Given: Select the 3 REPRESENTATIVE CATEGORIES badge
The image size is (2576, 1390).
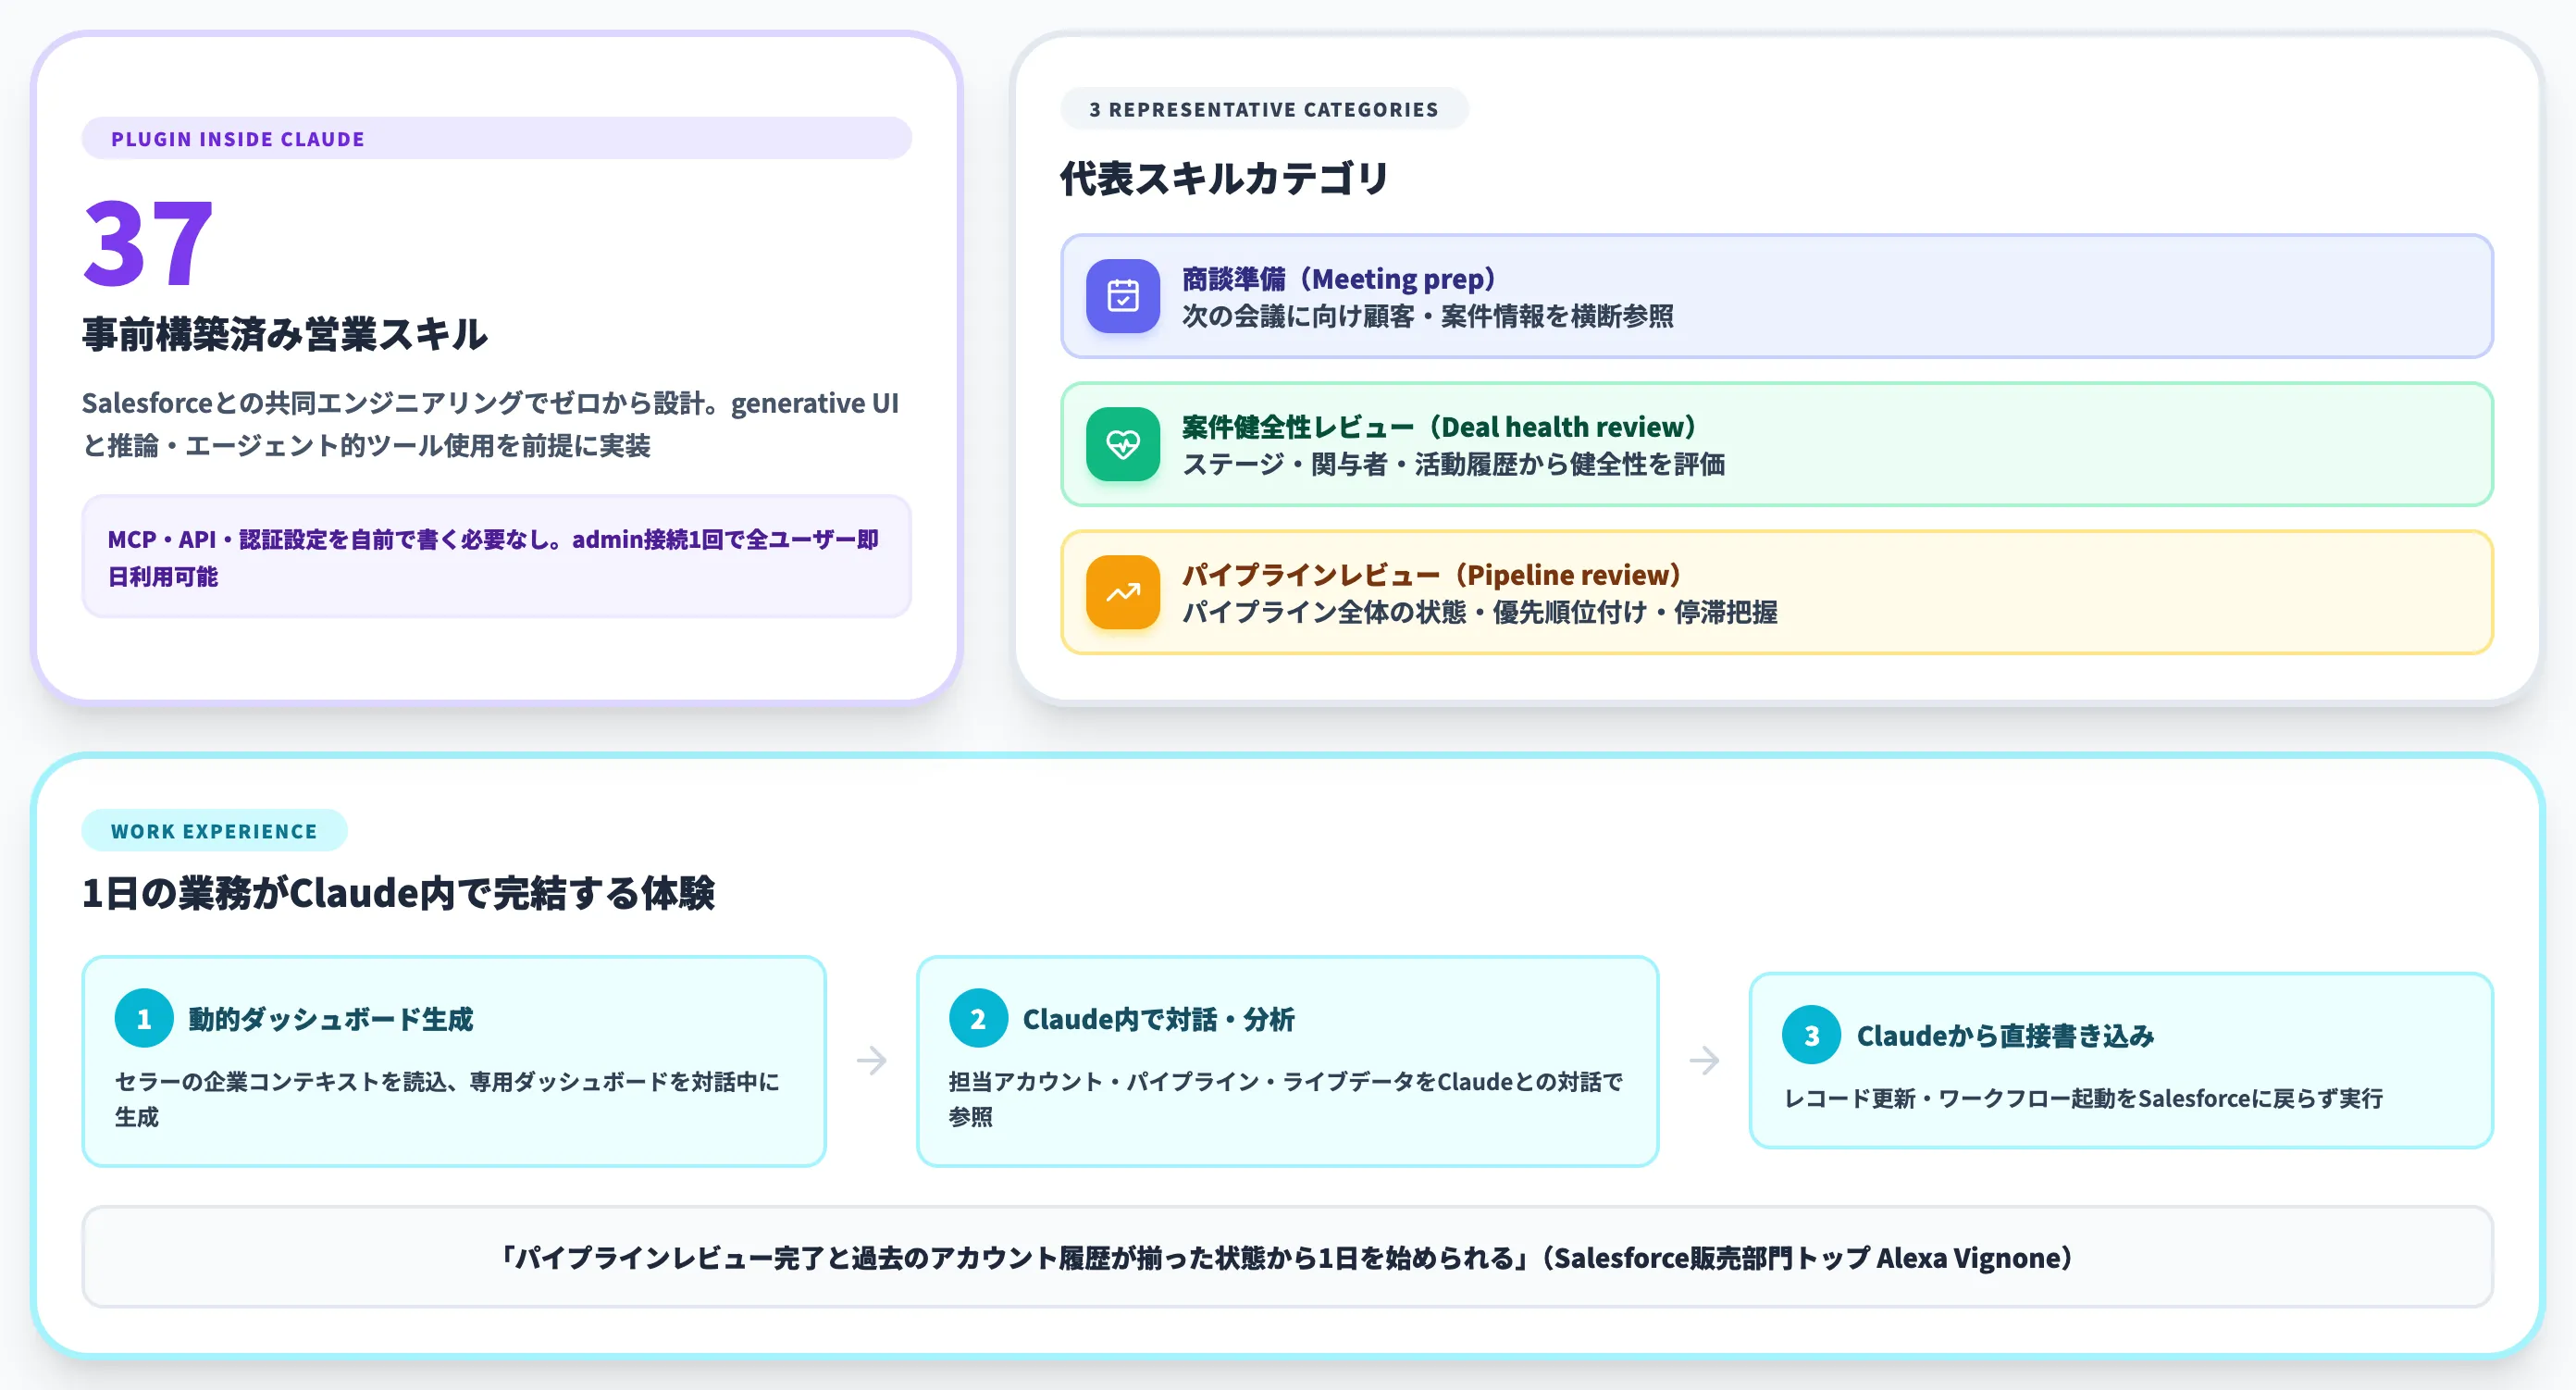Looking at the screenshot, I should click(1264, 109).
